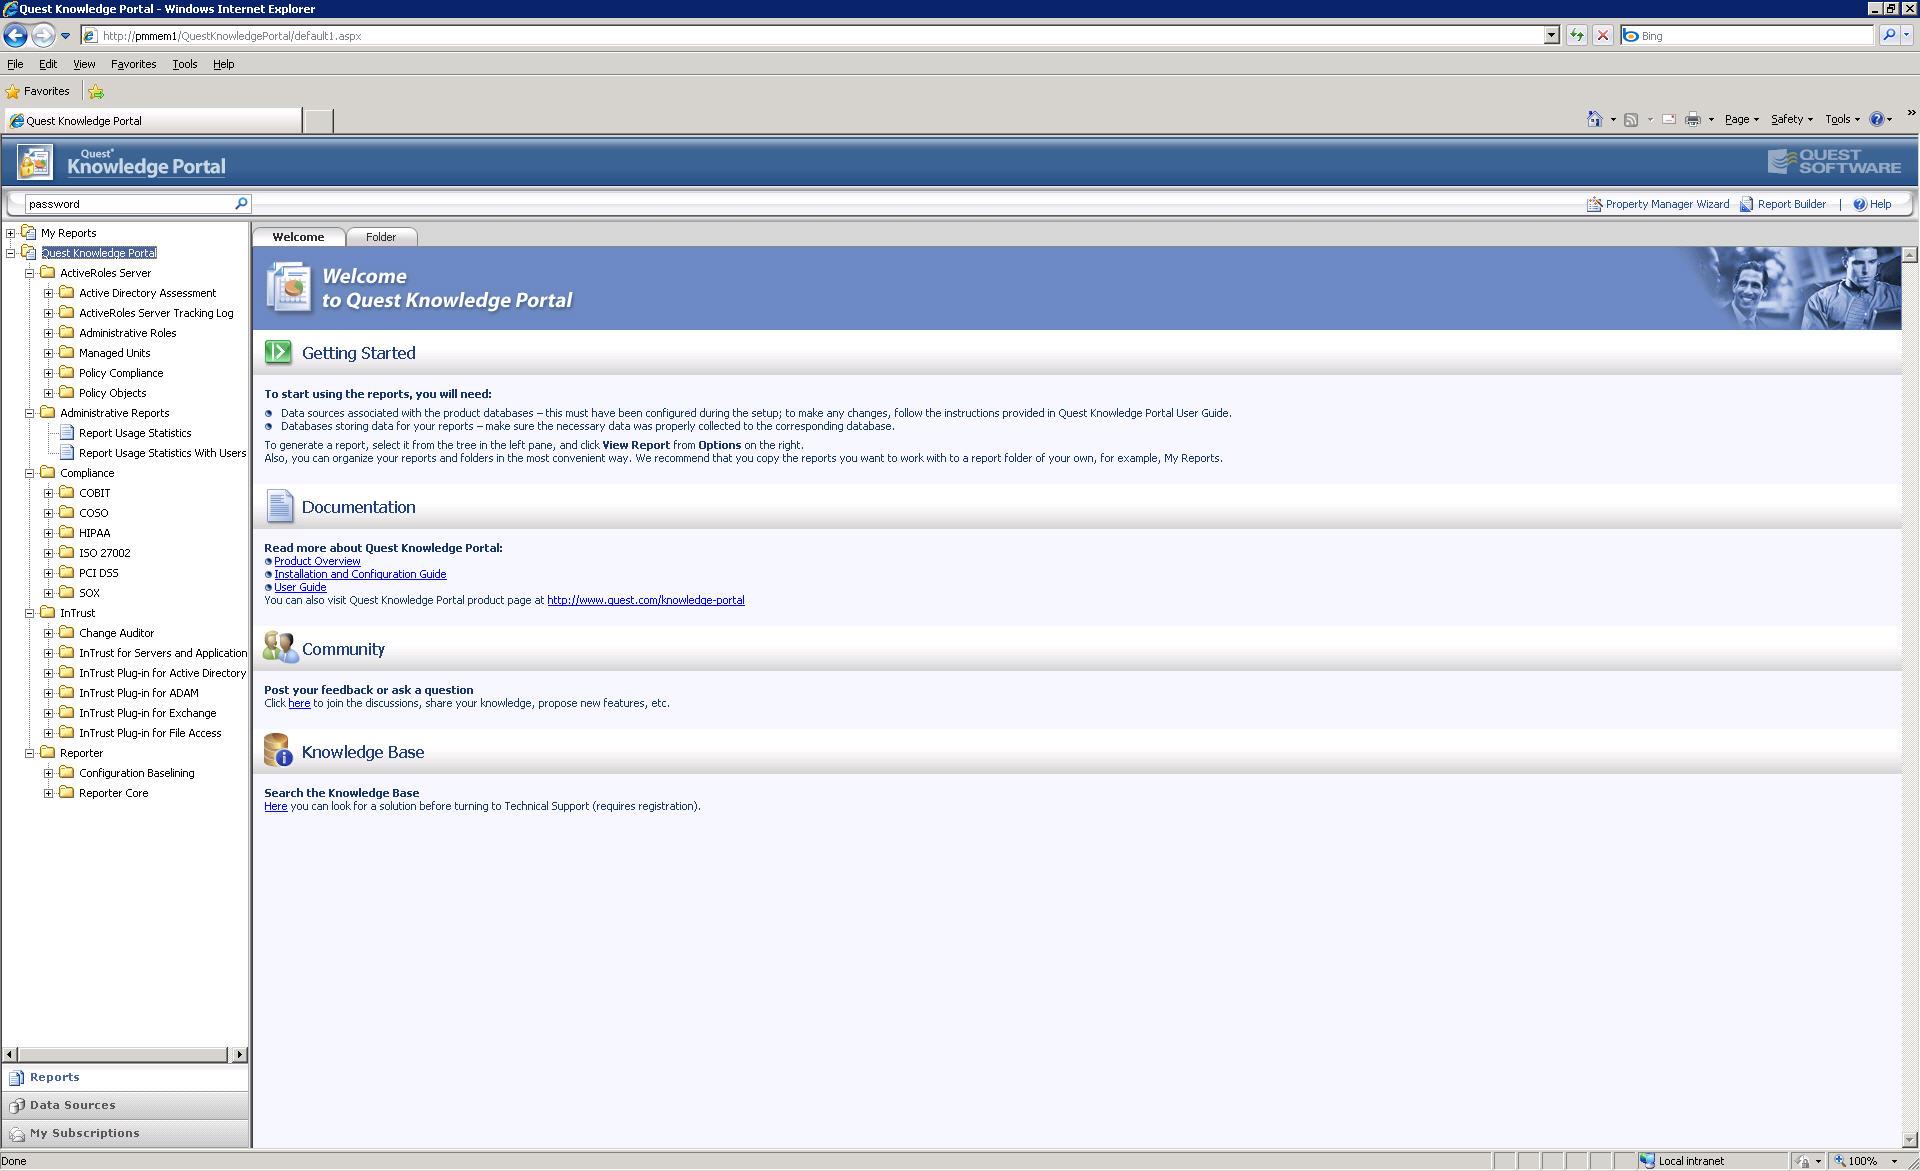Click the Knowledge Portal logo icon
This screenshot has width=1920, height=1171.
pyautogui.click(x=35, y=161)
